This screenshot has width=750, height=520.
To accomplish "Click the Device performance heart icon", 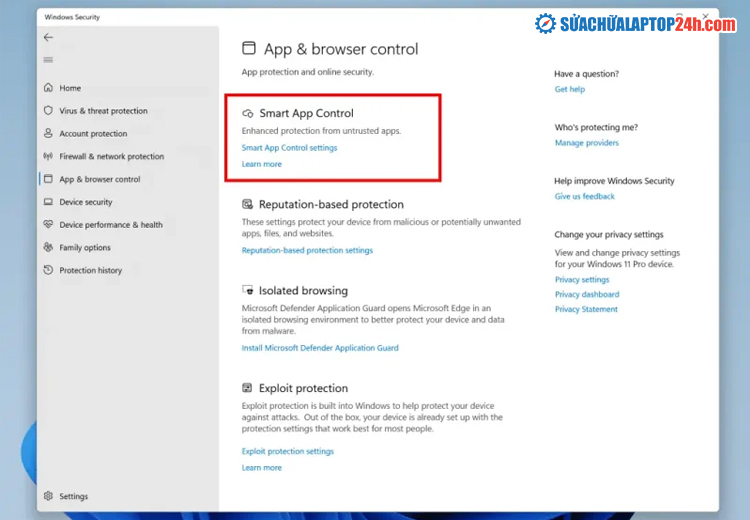I will coord(48,224).
